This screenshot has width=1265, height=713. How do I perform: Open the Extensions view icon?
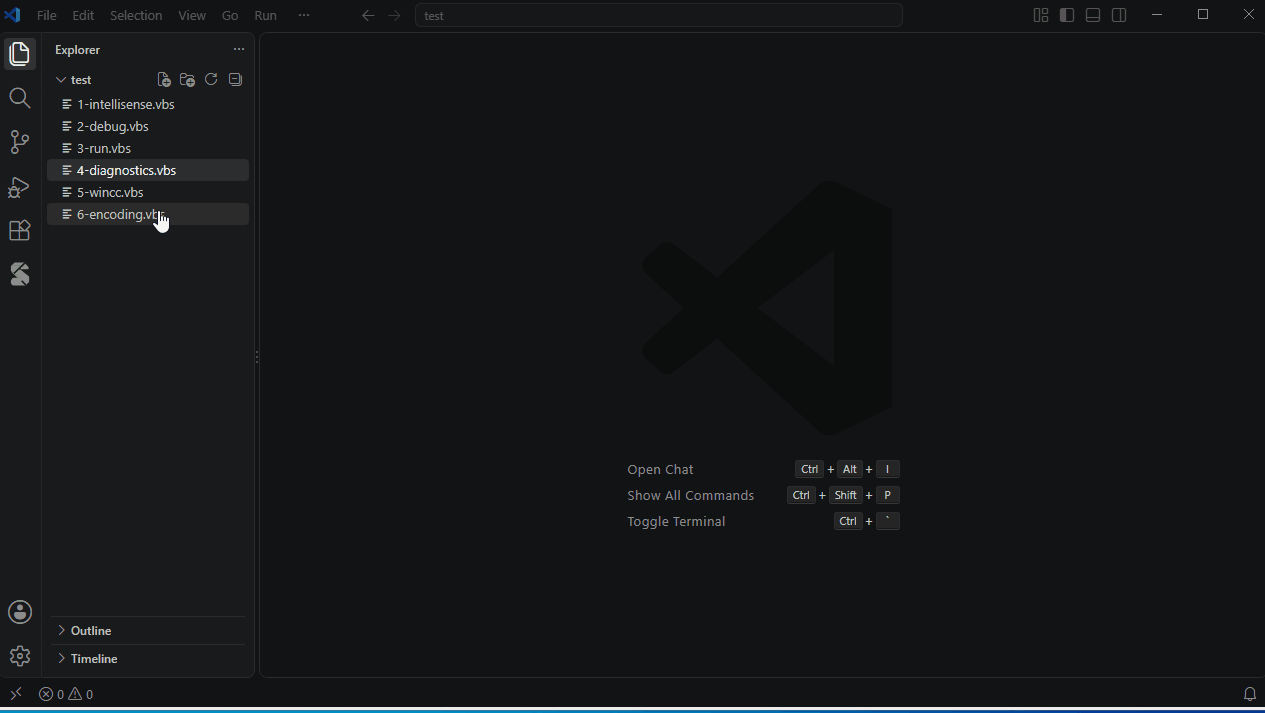pos(20,230)
